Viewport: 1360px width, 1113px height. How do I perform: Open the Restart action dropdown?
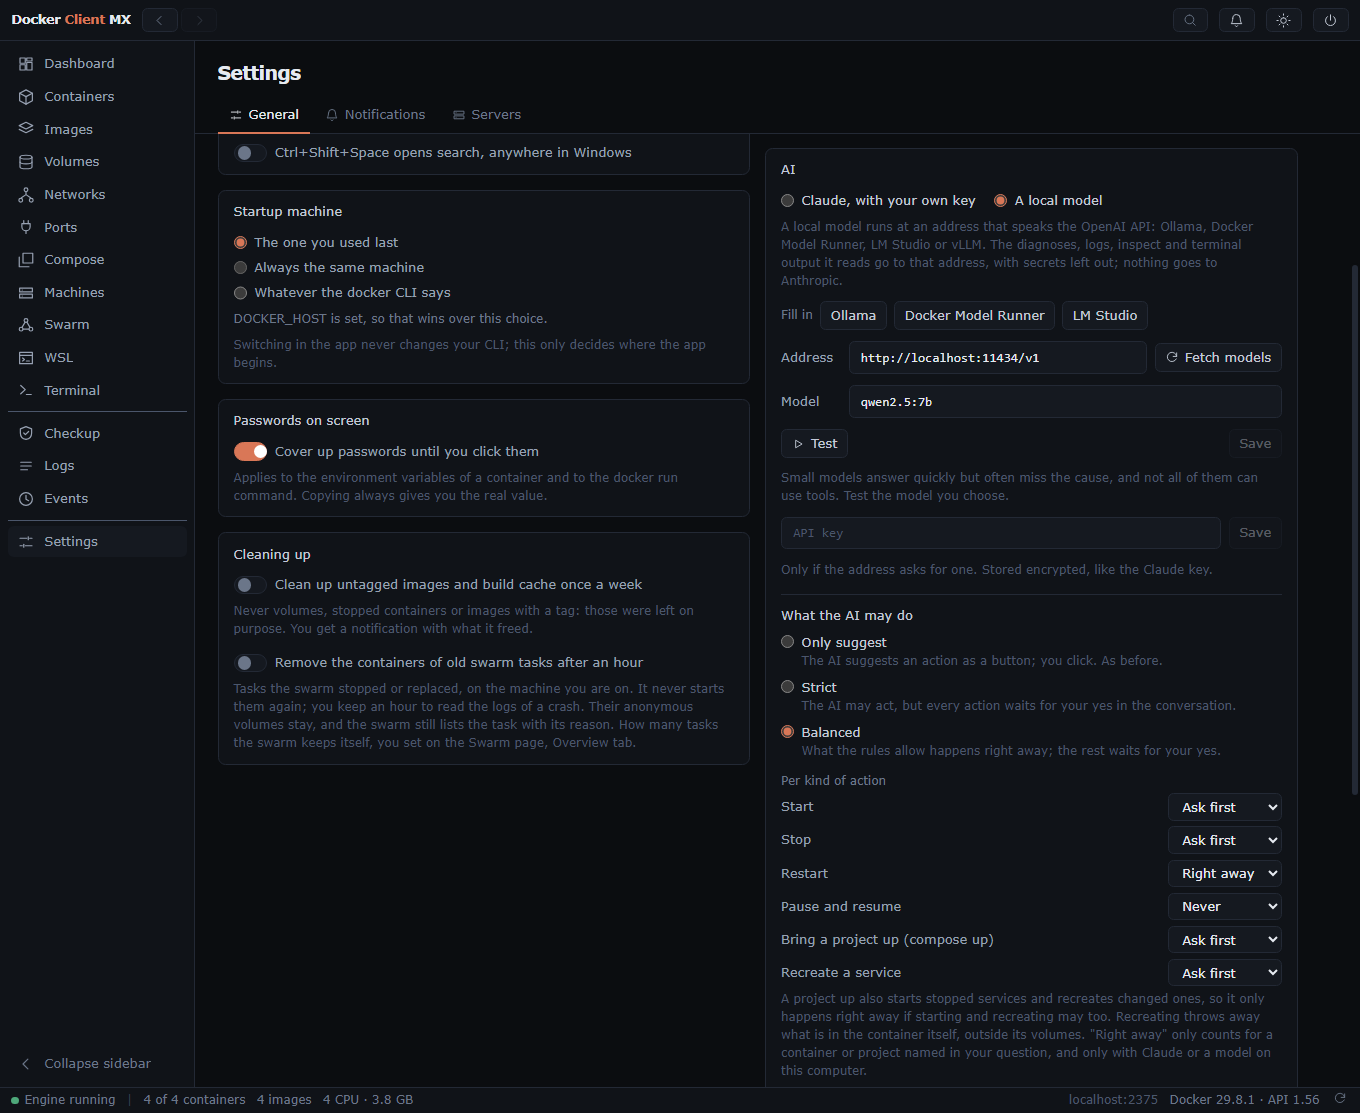1225,873
